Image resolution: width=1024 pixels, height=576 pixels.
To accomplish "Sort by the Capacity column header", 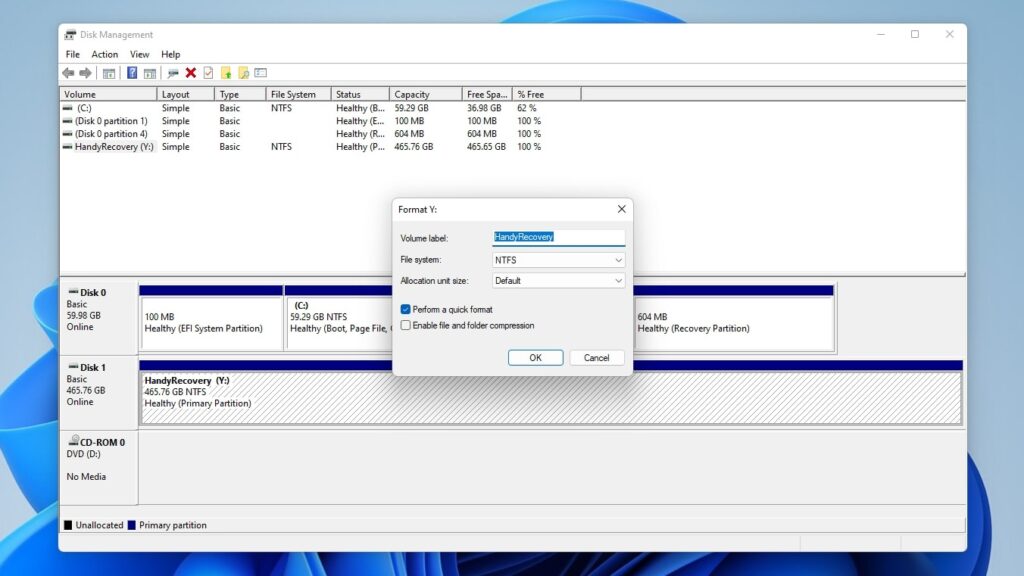I will 426,95.
